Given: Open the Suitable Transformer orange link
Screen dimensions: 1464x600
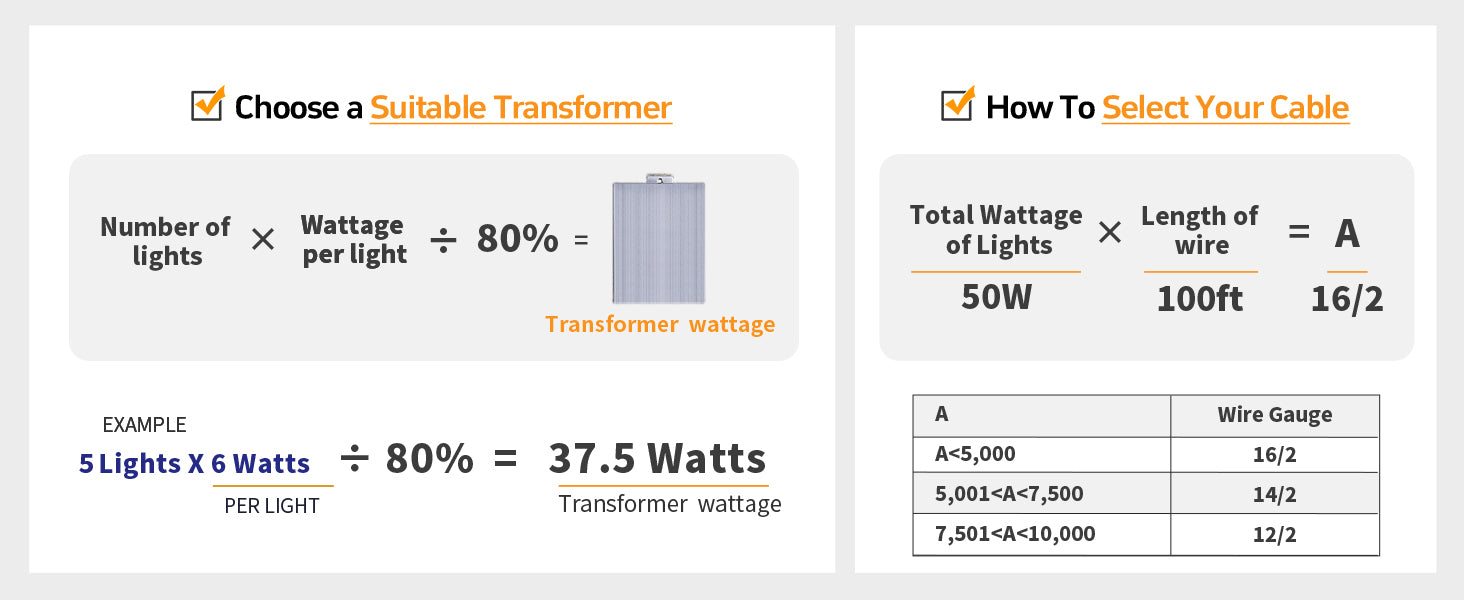Looking at the screenshot, I should 521,108.
